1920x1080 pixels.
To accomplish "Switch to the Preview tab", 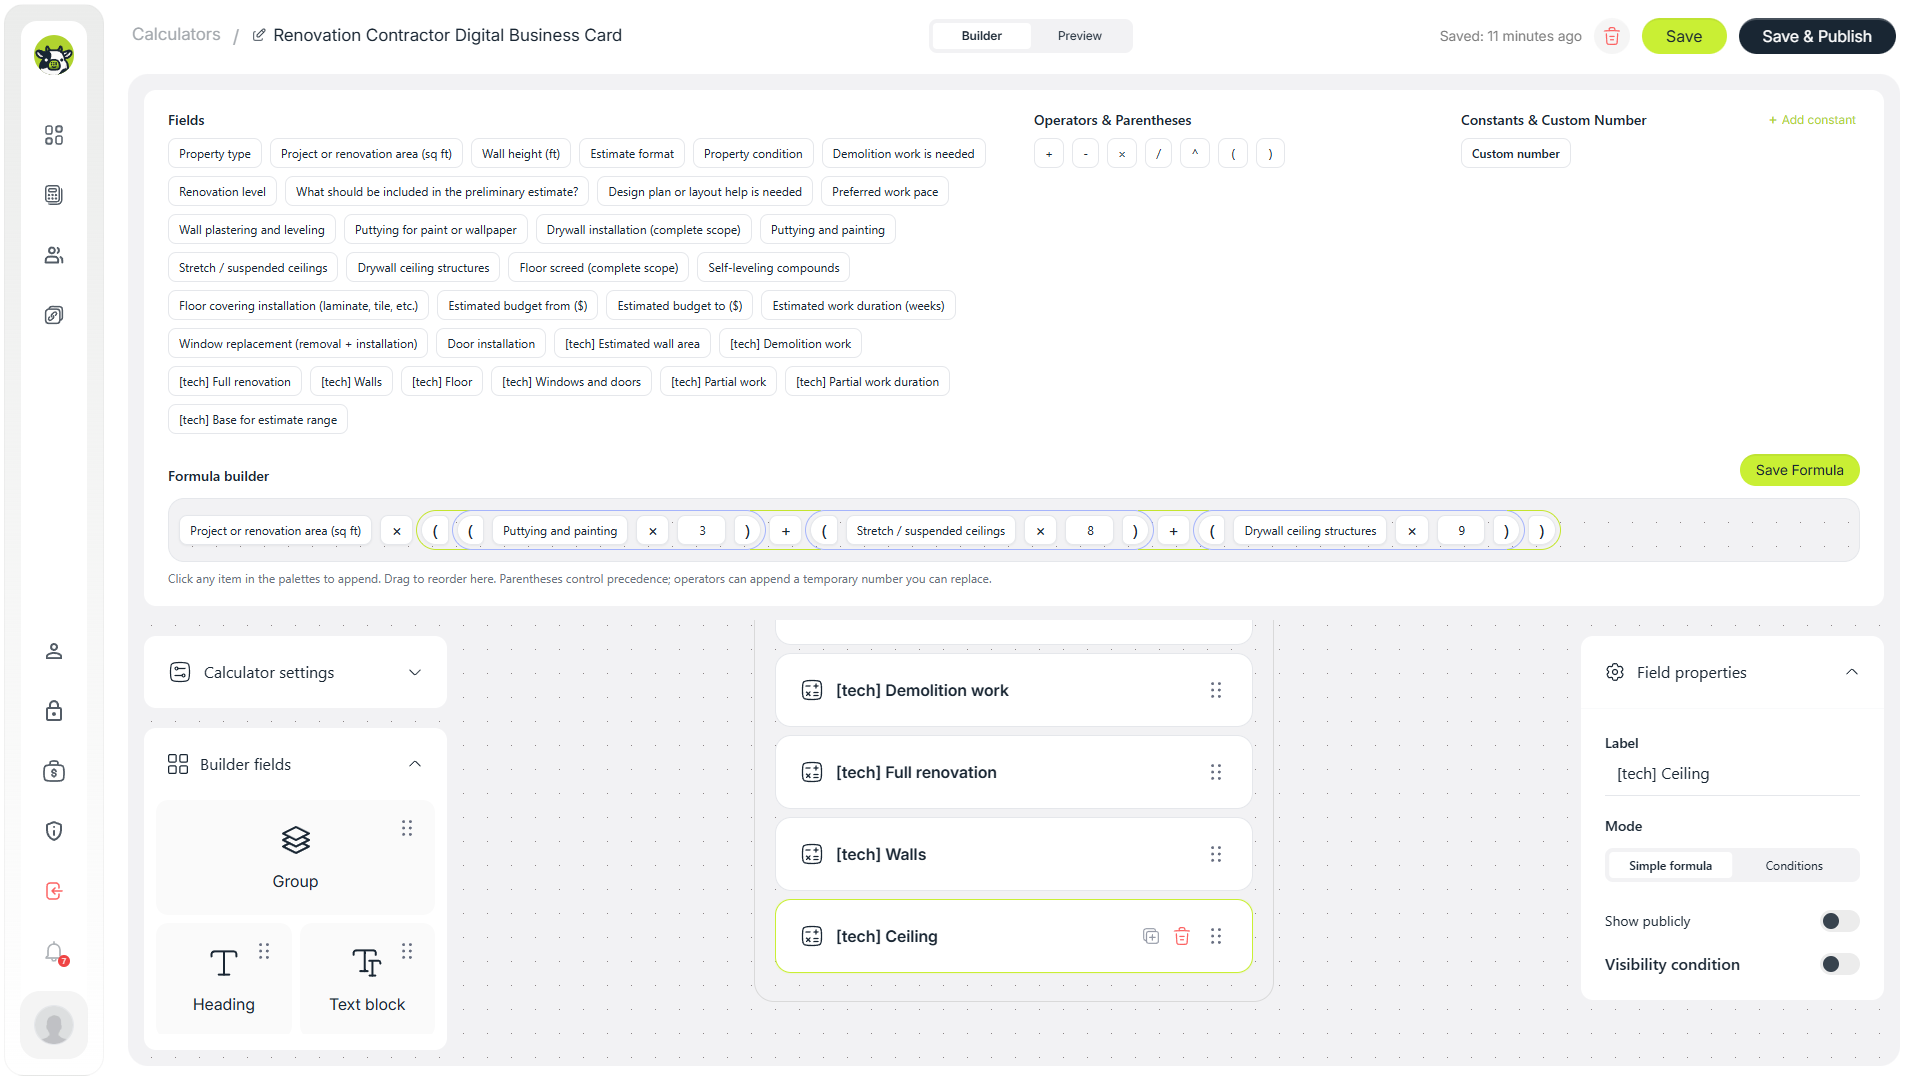I will tap(1079, 36).
